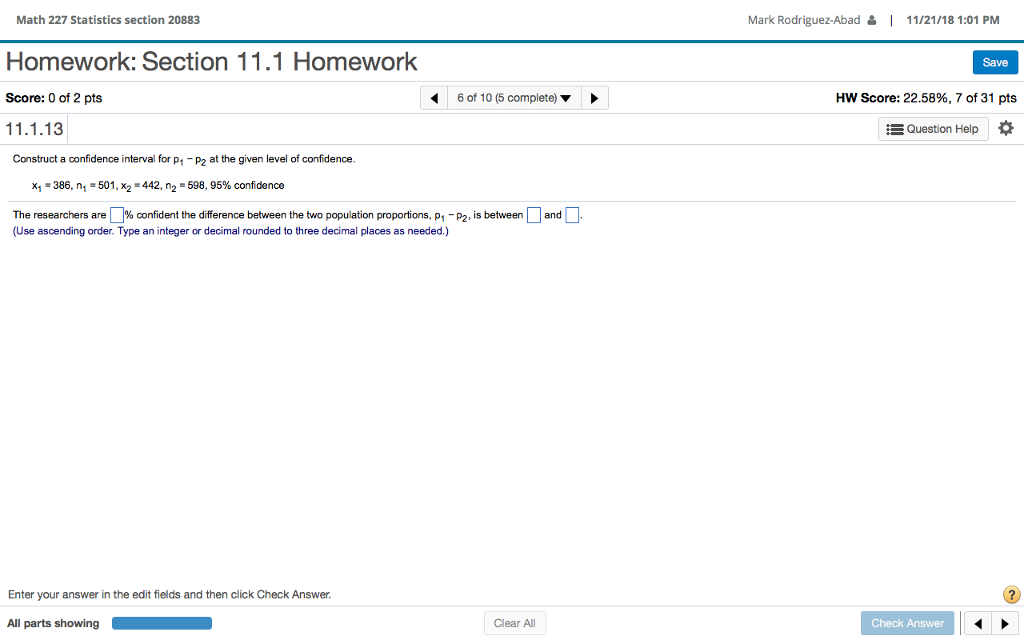Viewport: 1024px width, 640px height.
Task: Click the lower bound answer box after 'between'
Action: (x=533, y=214)
